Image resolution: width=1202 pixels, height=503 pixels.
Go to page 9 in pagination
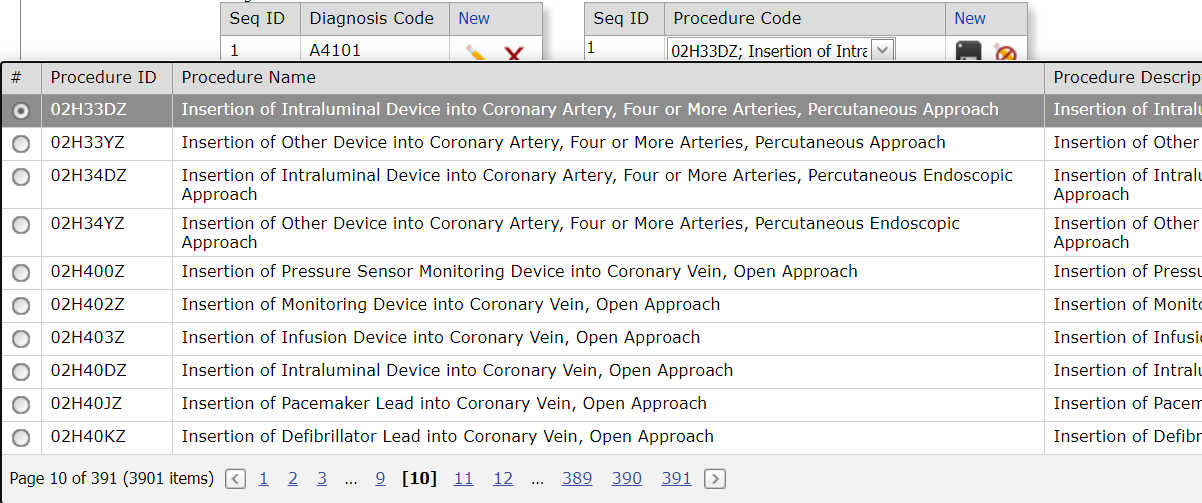[380, 479]
